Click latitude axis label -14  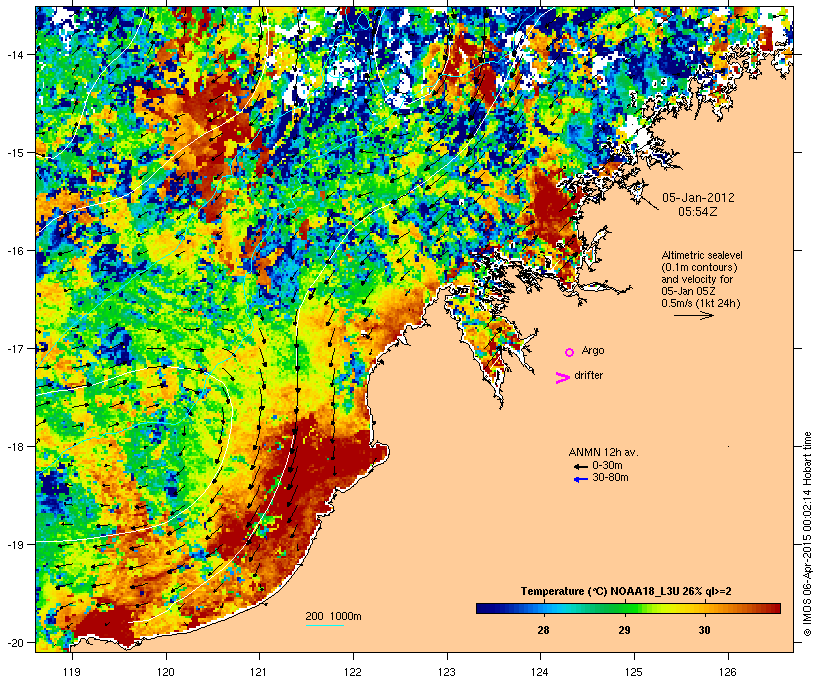click(x=14, y=54)
